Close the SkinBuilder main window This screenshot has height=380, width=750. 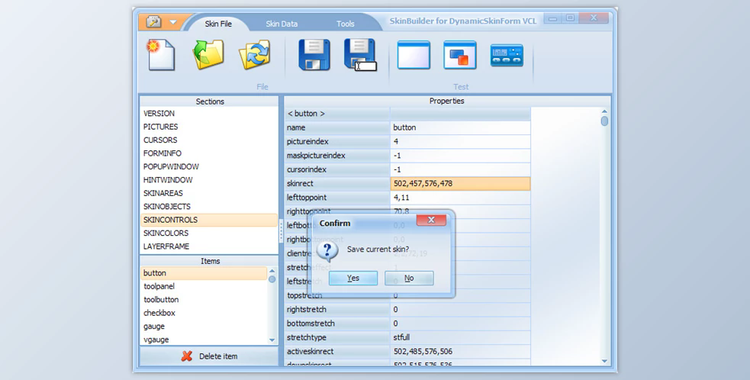(594, 19)
